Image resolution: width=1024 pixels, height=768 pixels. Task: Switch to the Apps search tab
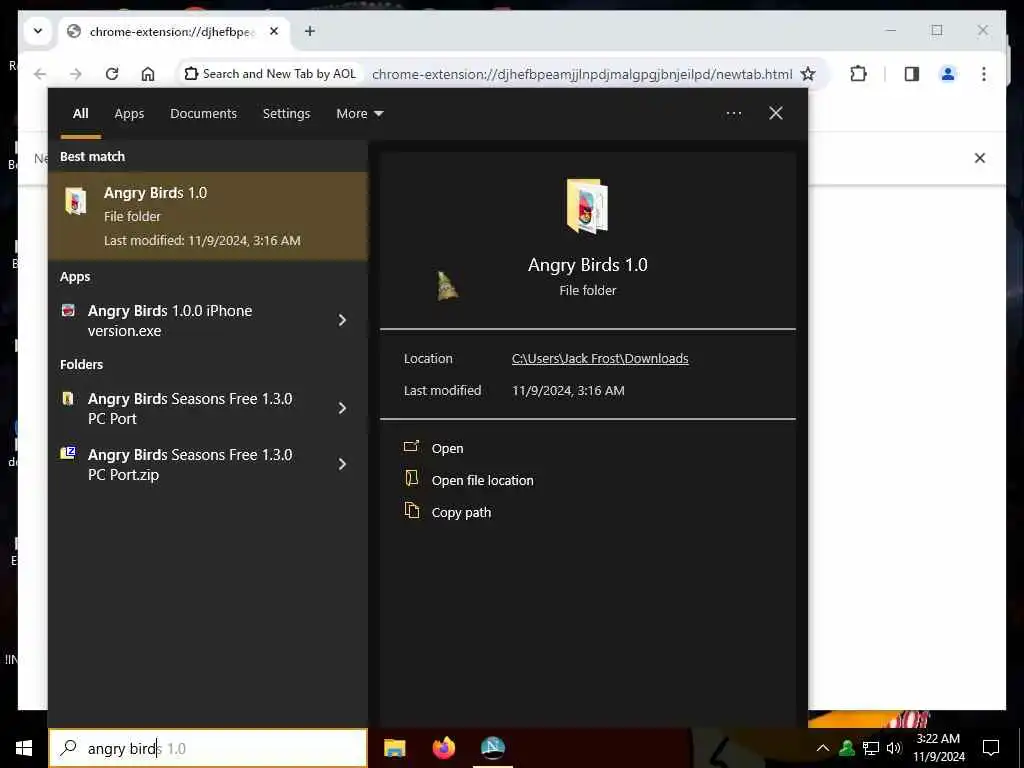129,114
